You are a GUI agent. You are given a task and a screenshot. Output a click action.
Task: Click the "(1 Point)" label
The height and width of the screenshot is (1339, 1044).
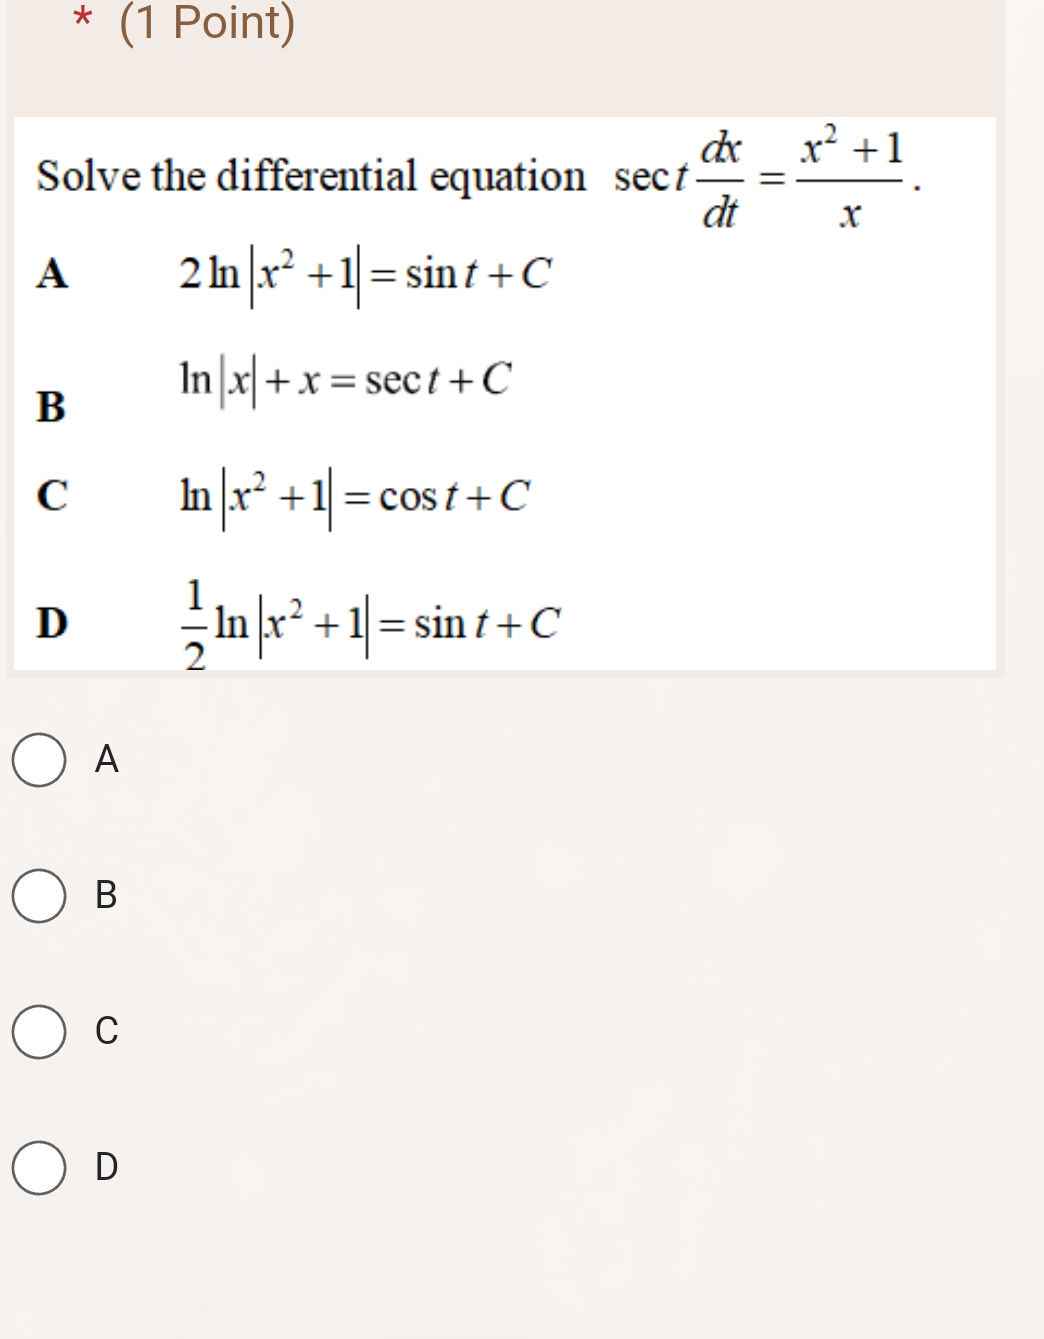tap(206, 24)
